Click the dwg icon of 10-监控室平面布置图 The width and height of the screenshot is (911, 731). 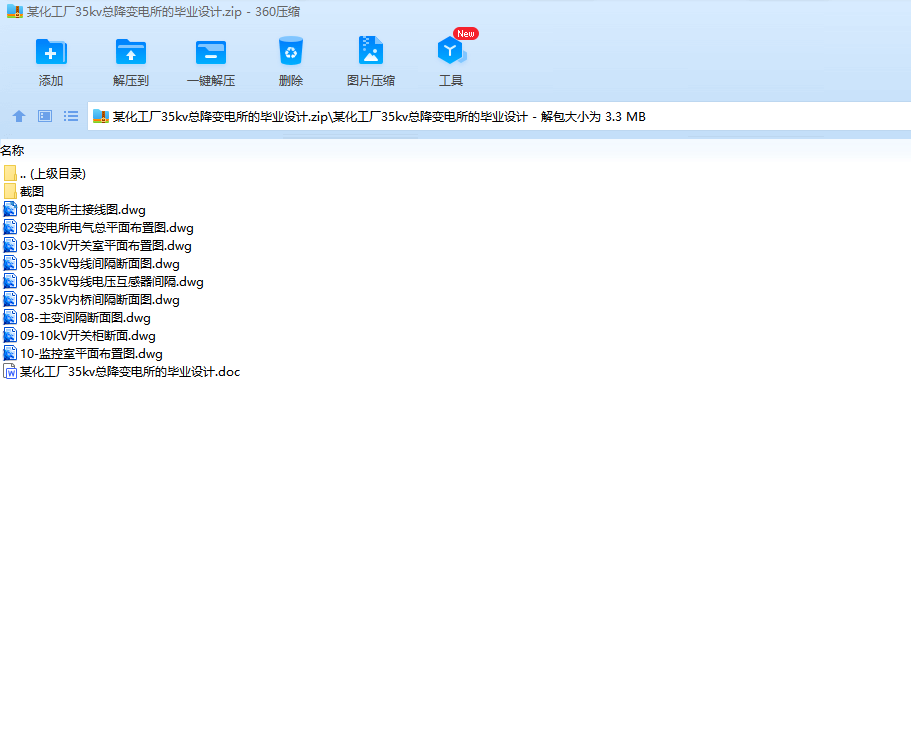pos(10,353)
